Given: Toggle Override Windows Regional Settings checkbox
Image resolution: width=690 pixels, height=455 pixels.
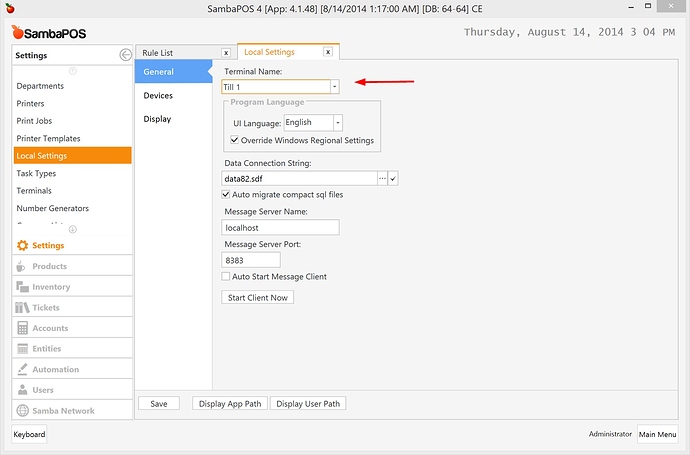Looking at the screenshot, I should coord(234,140).
